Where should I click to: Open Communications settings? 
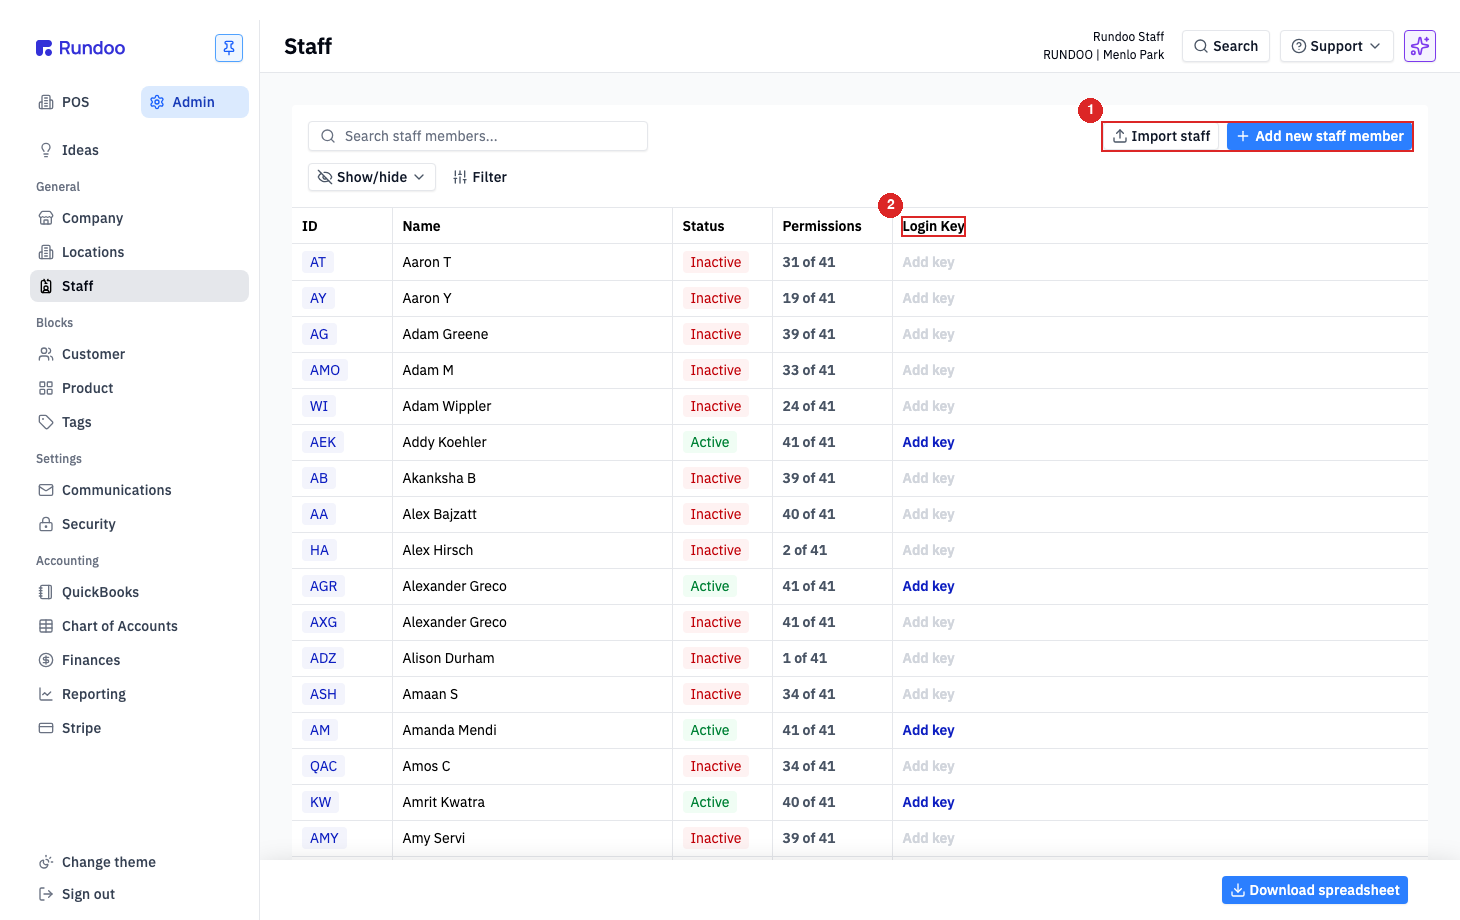(x=116, y=490)
